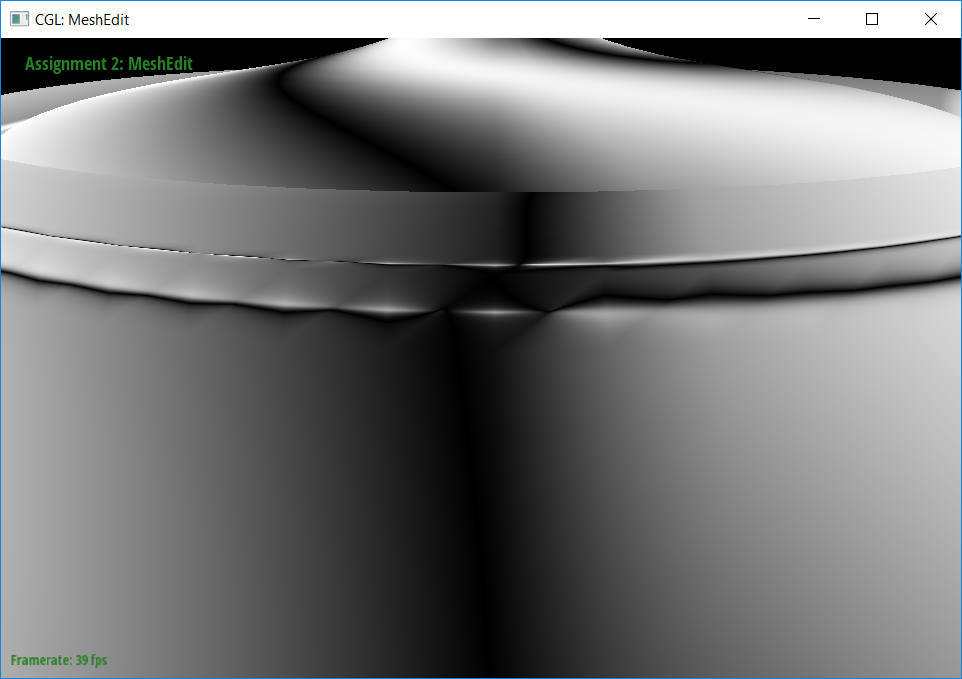Maximize the CGL: MeshEdit window
Viewport: 962px width, 679px height.
[x=872, y=19]
